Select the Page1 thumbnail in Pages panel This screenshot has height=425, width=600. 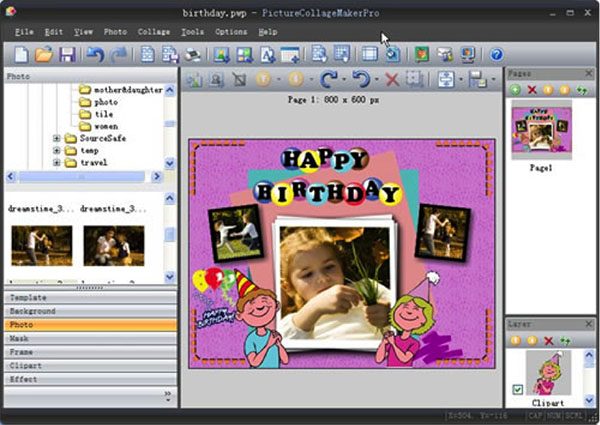(x=541, y=129)
